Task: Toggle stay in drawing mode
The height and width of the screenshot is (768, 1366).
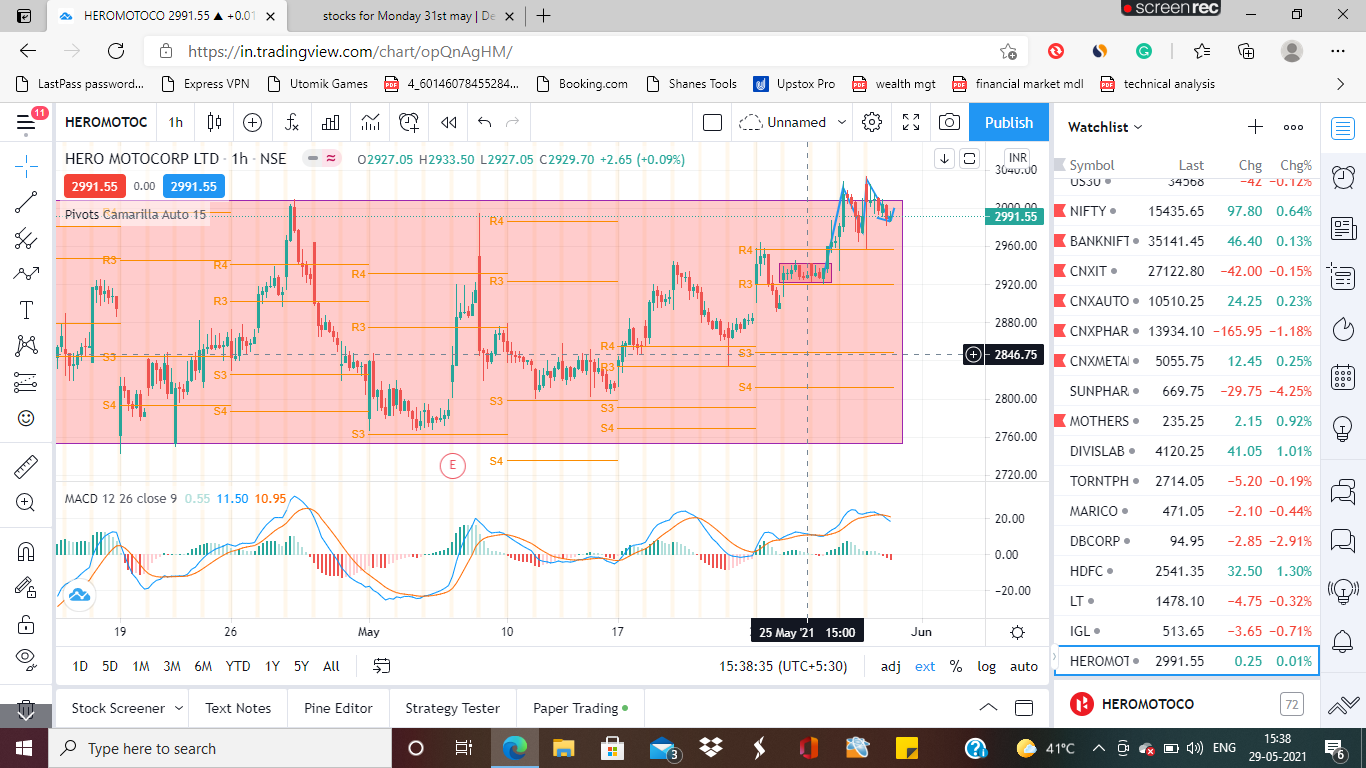Action: coord(26,587)
